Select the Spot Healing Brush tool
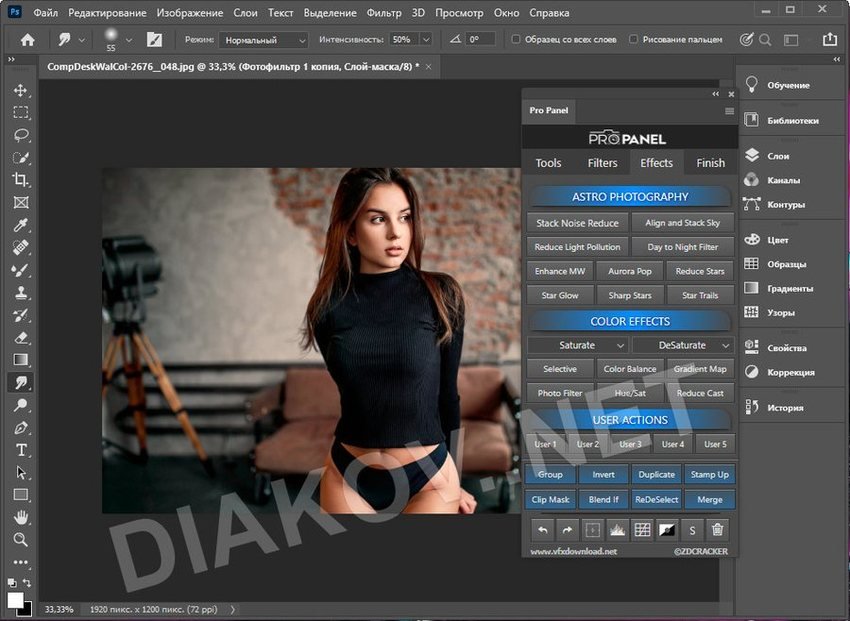 (21, 247)
